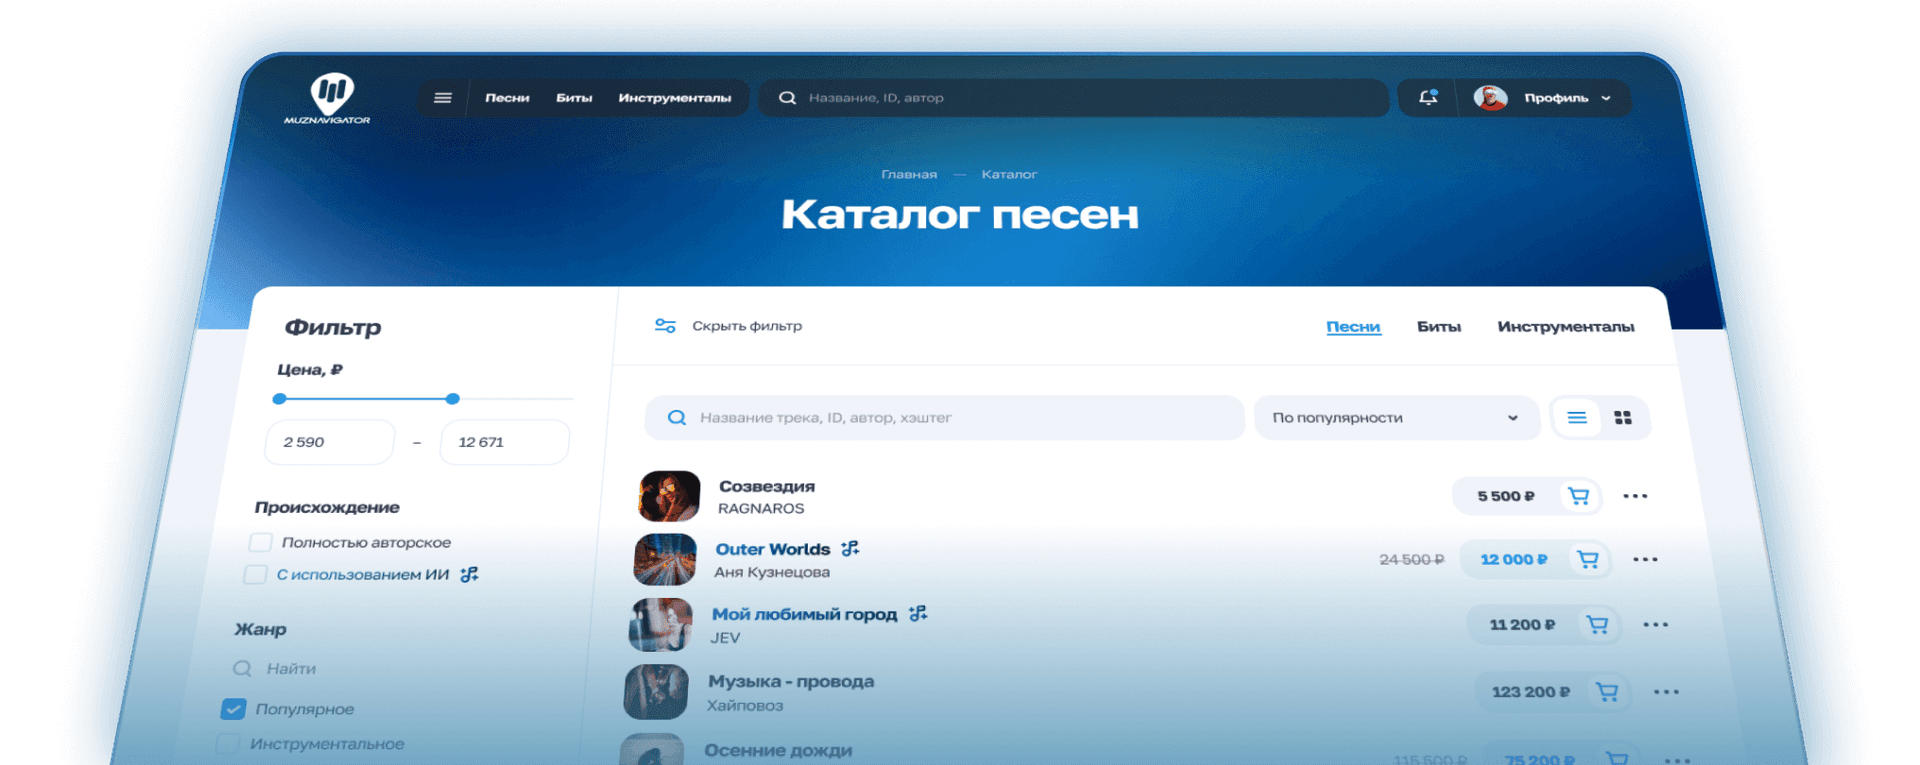Enable С использованием ИИ checkbox
The height and width of the screenshot is (765, 1920).
pyautogui.click(x=255, y=575)
